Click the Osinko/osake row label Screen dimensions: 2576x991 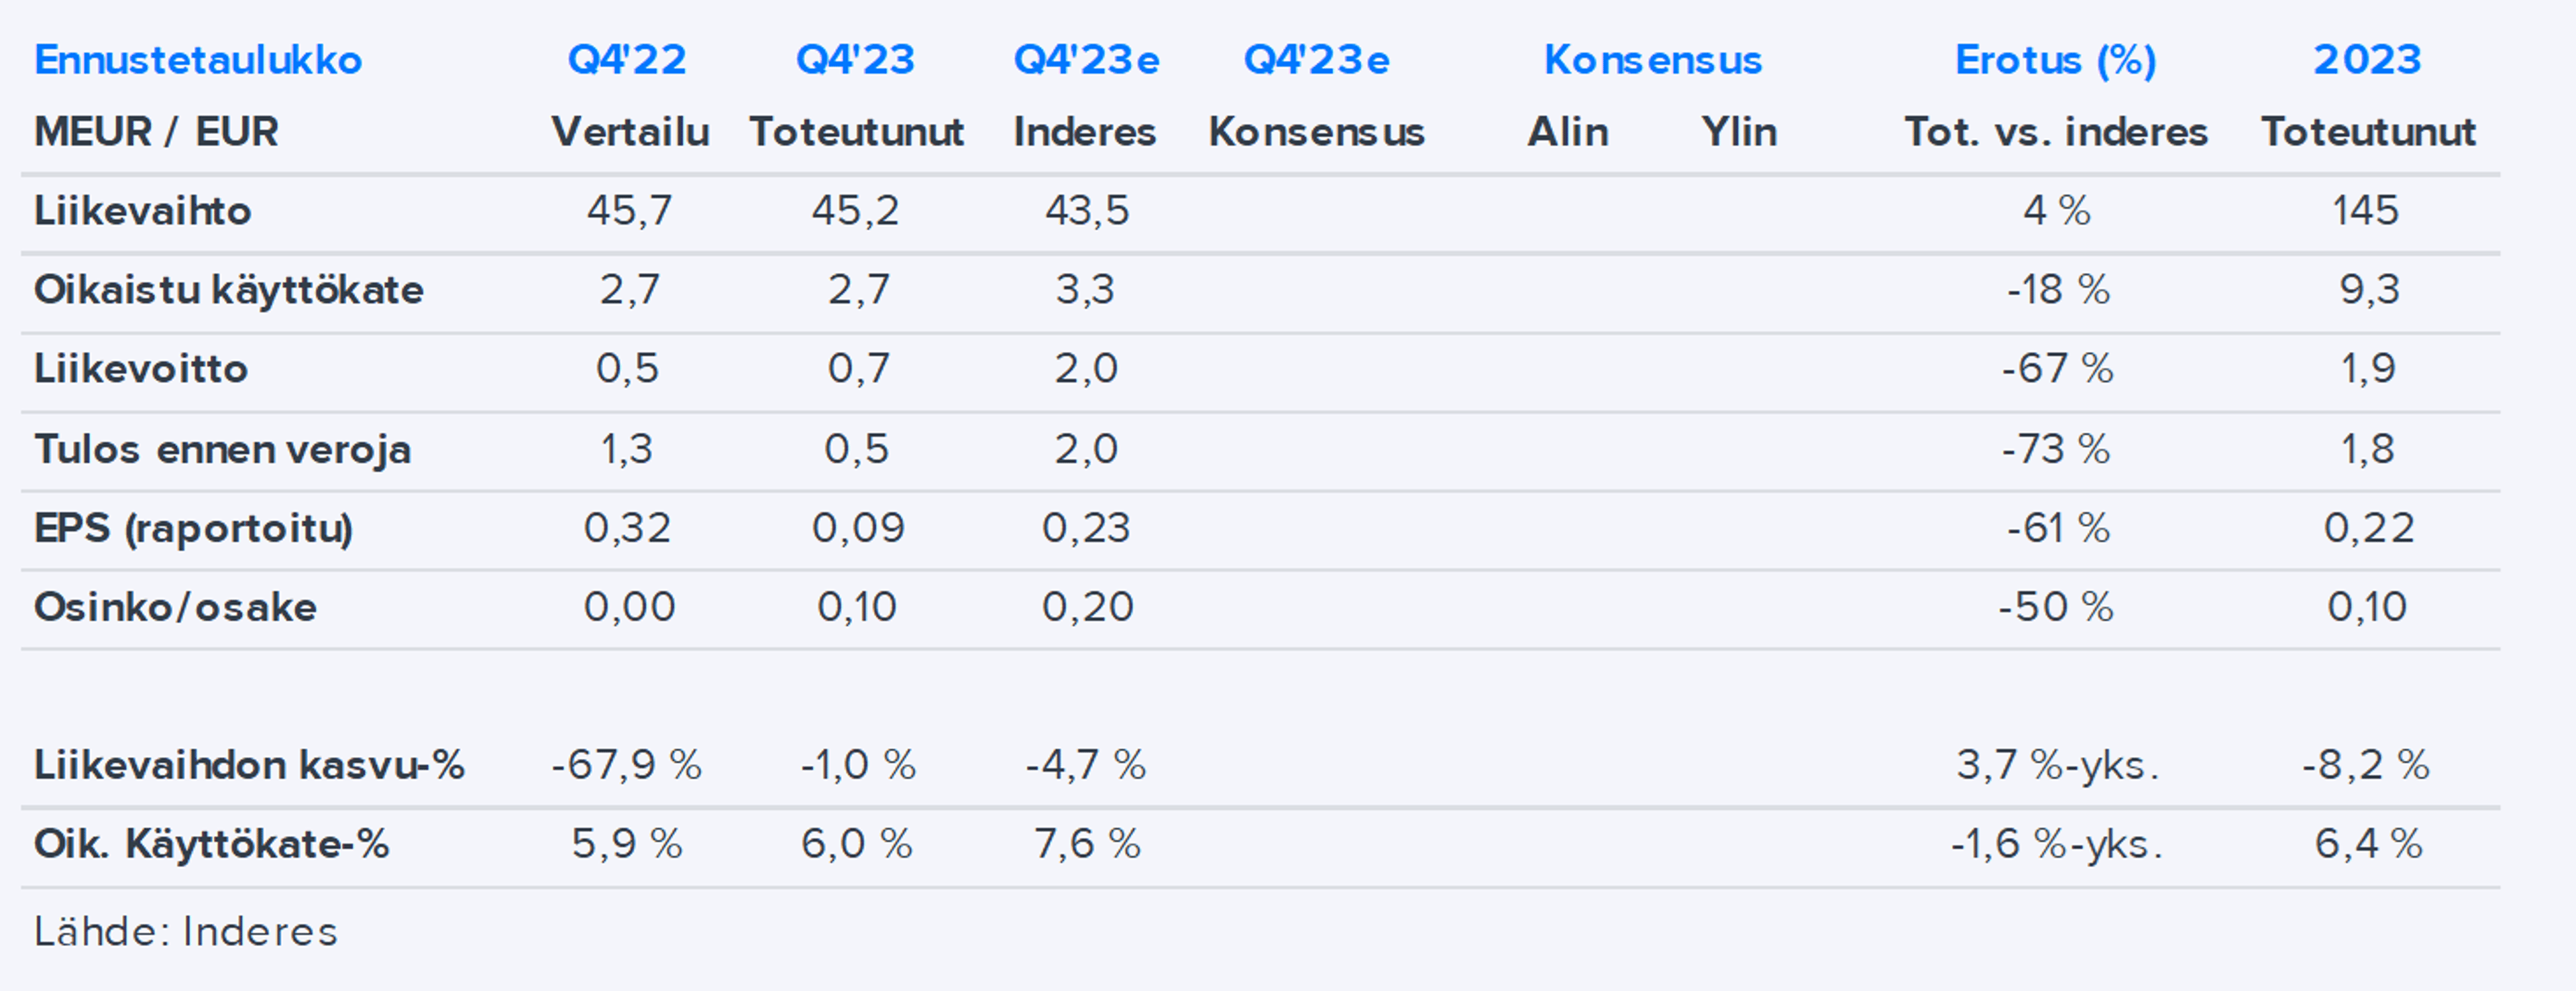click(x=175, y=607)
